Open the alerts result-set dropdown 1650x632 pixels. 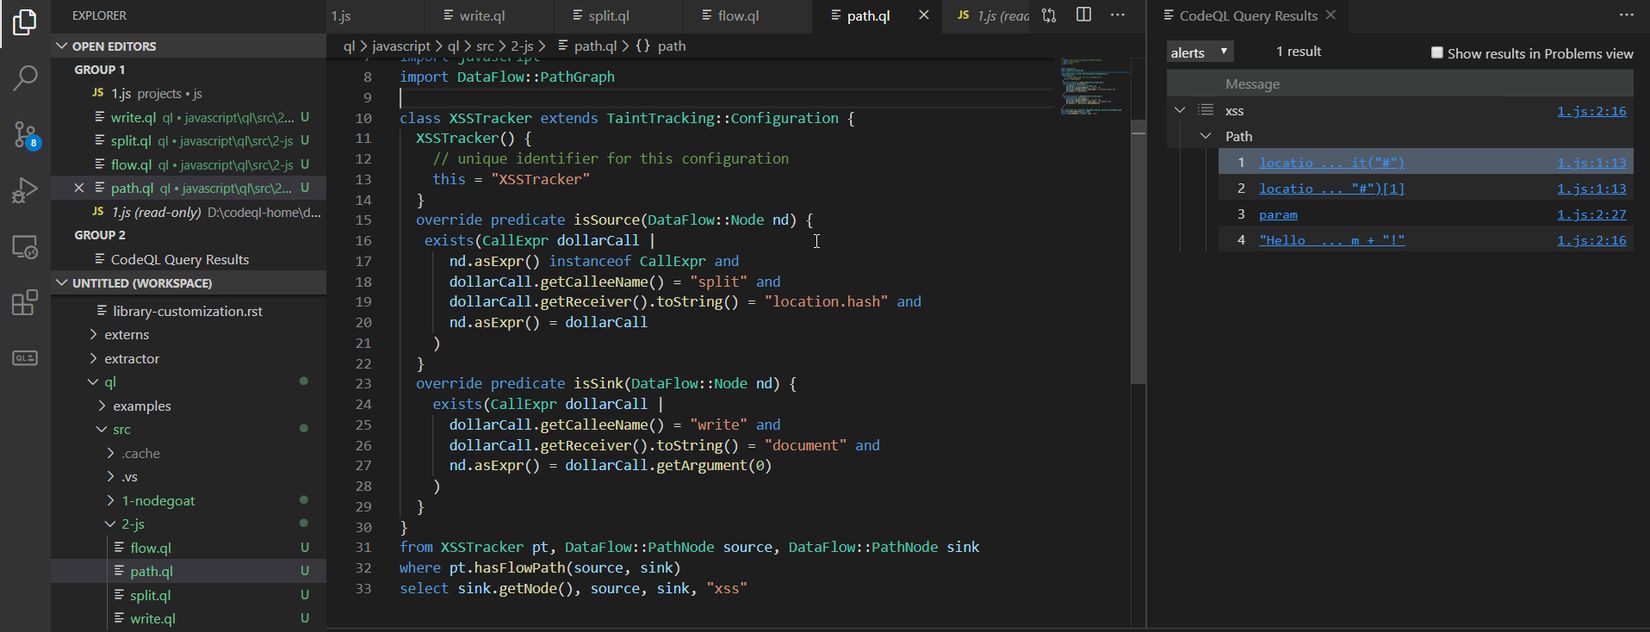(x=1200, y=52)
